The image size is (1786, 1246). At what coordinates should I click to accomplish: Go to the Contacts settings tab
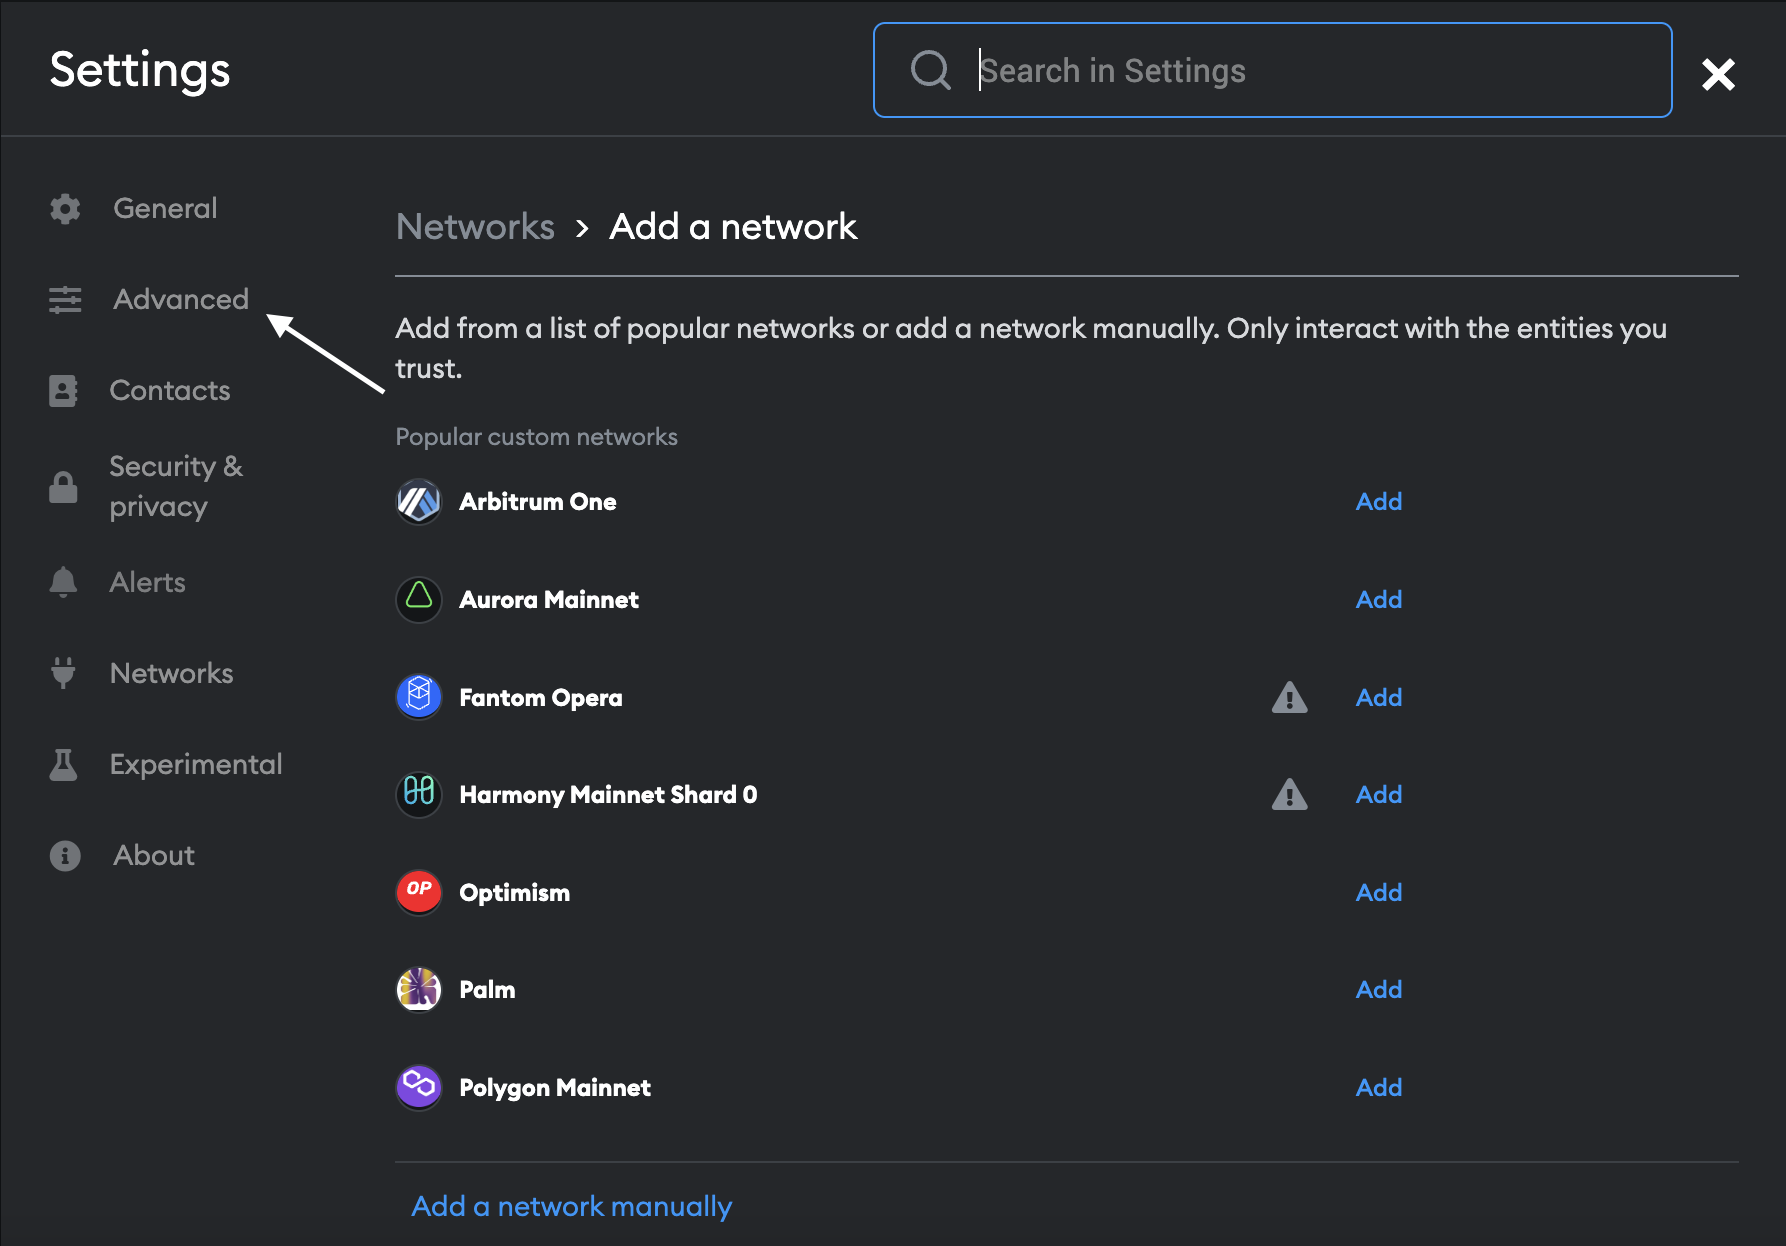point(170,390)
